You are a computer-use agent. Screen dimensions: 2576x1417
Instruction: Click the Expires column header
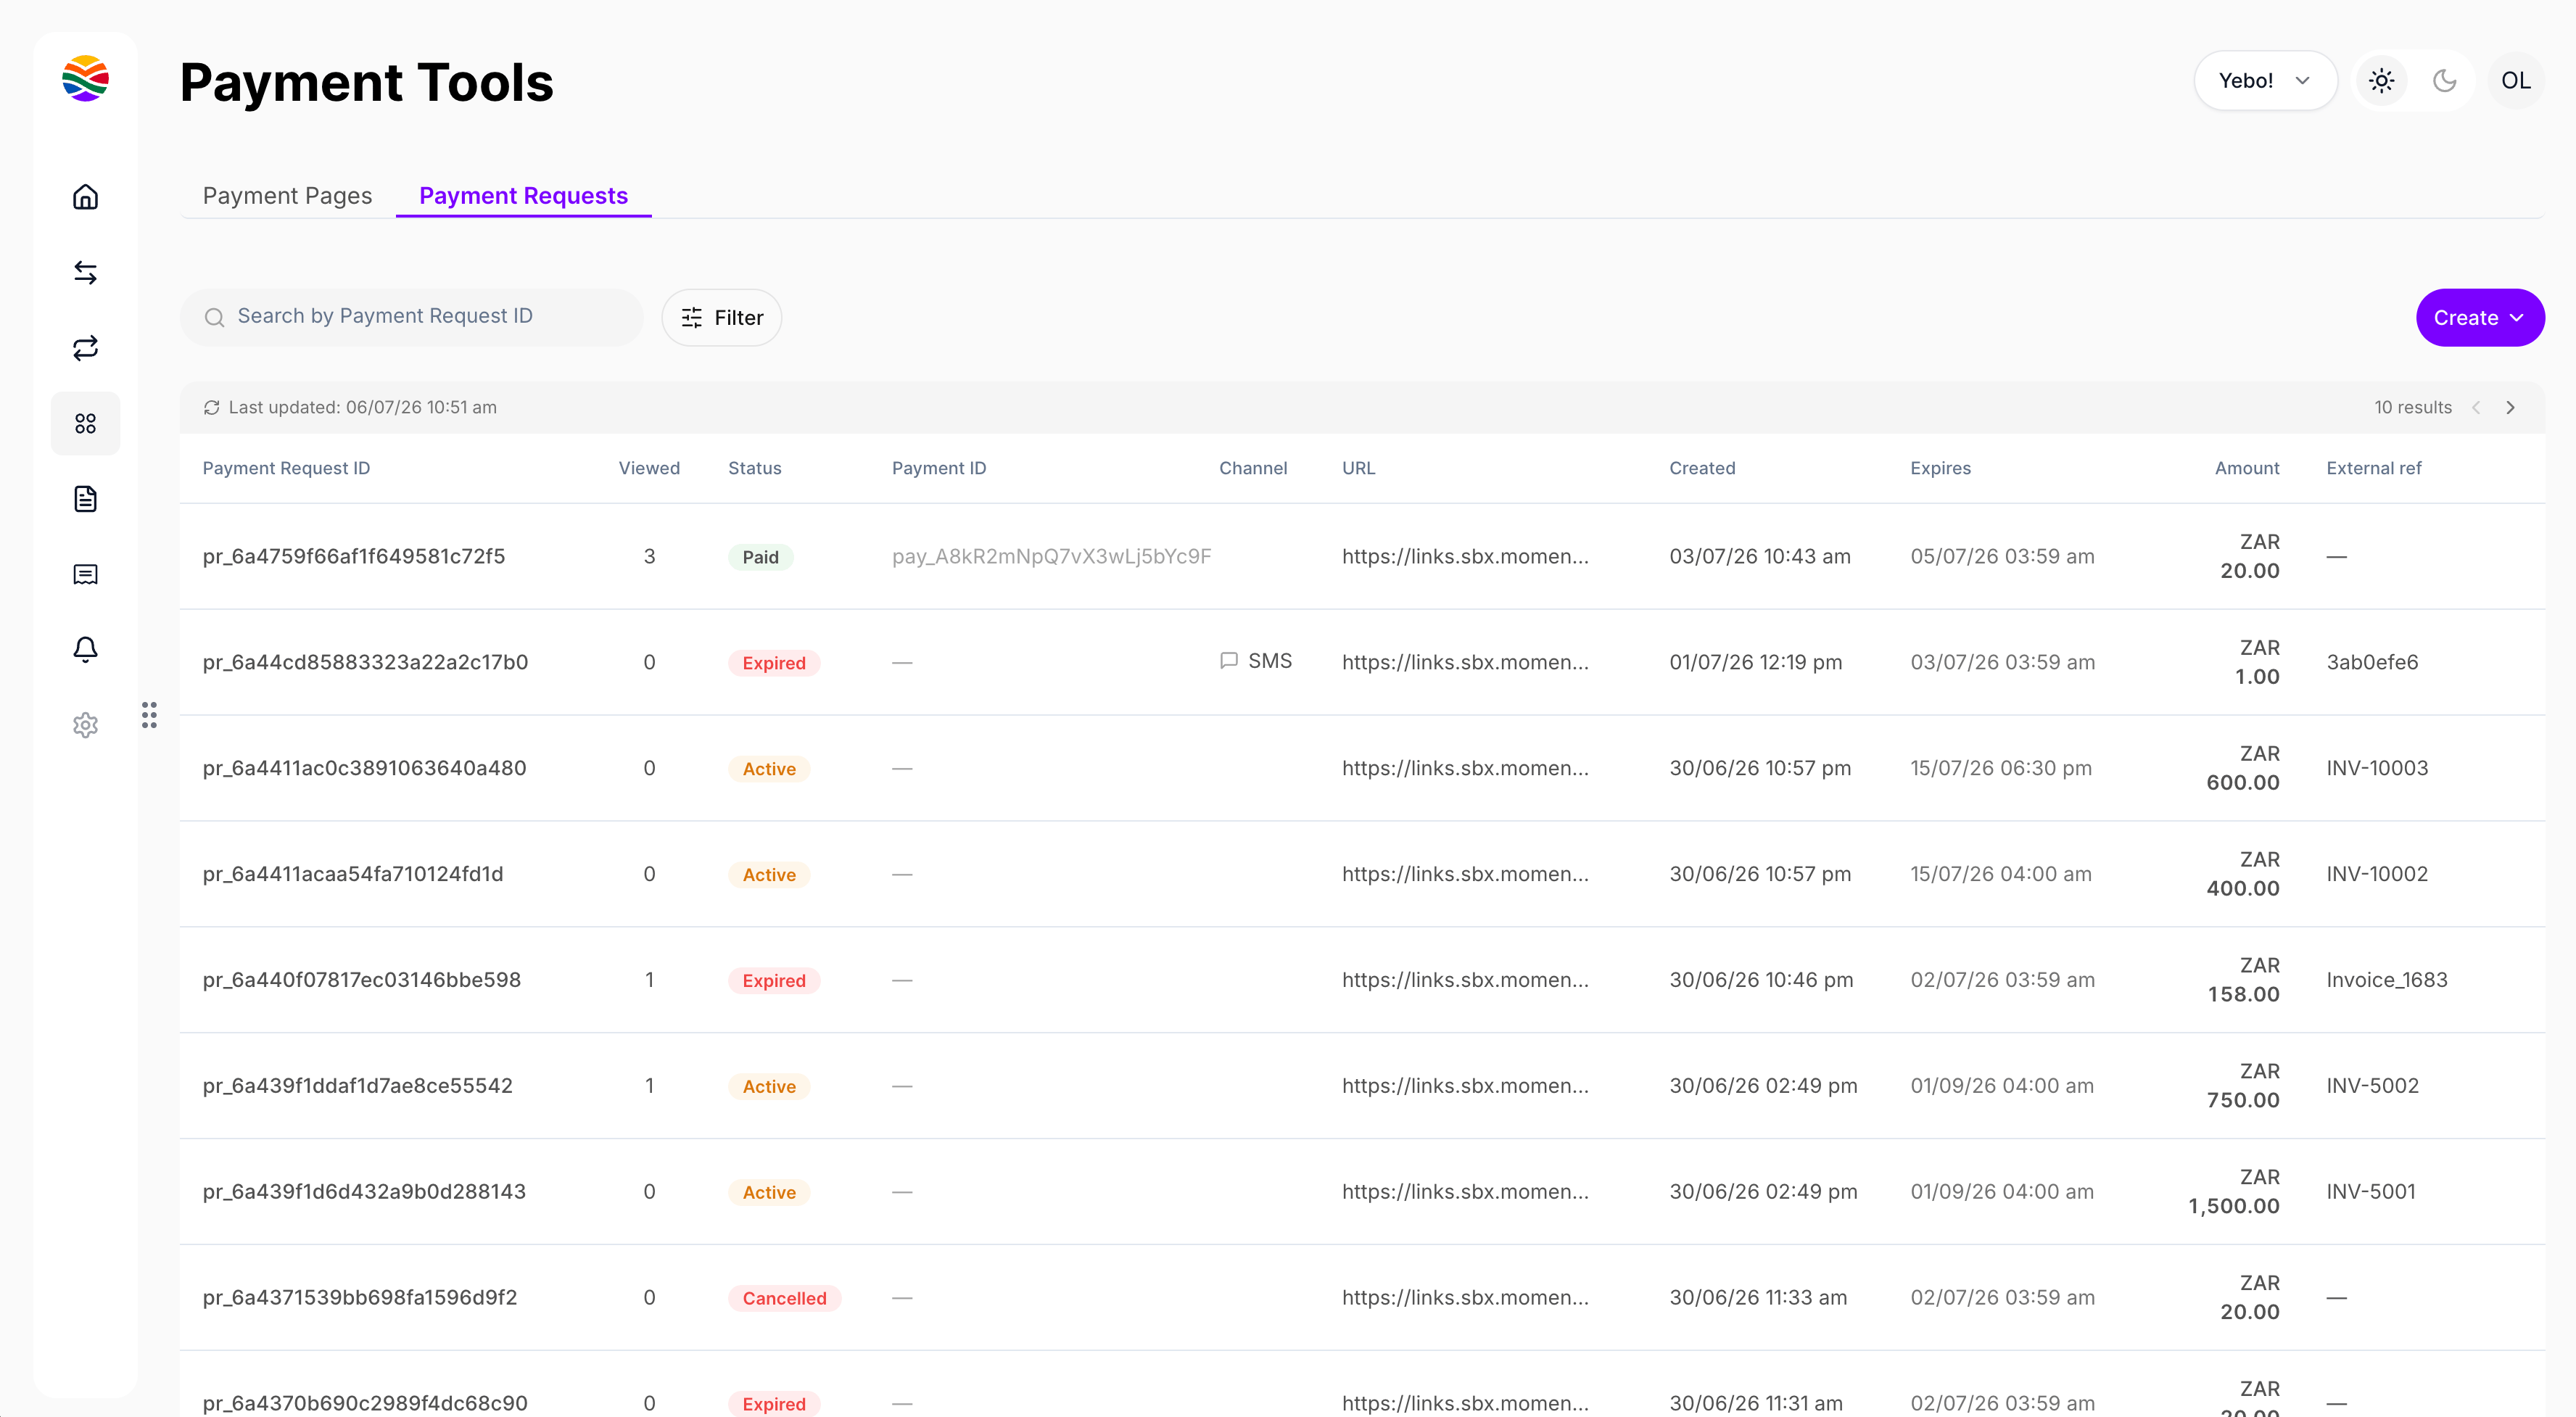1940,468
